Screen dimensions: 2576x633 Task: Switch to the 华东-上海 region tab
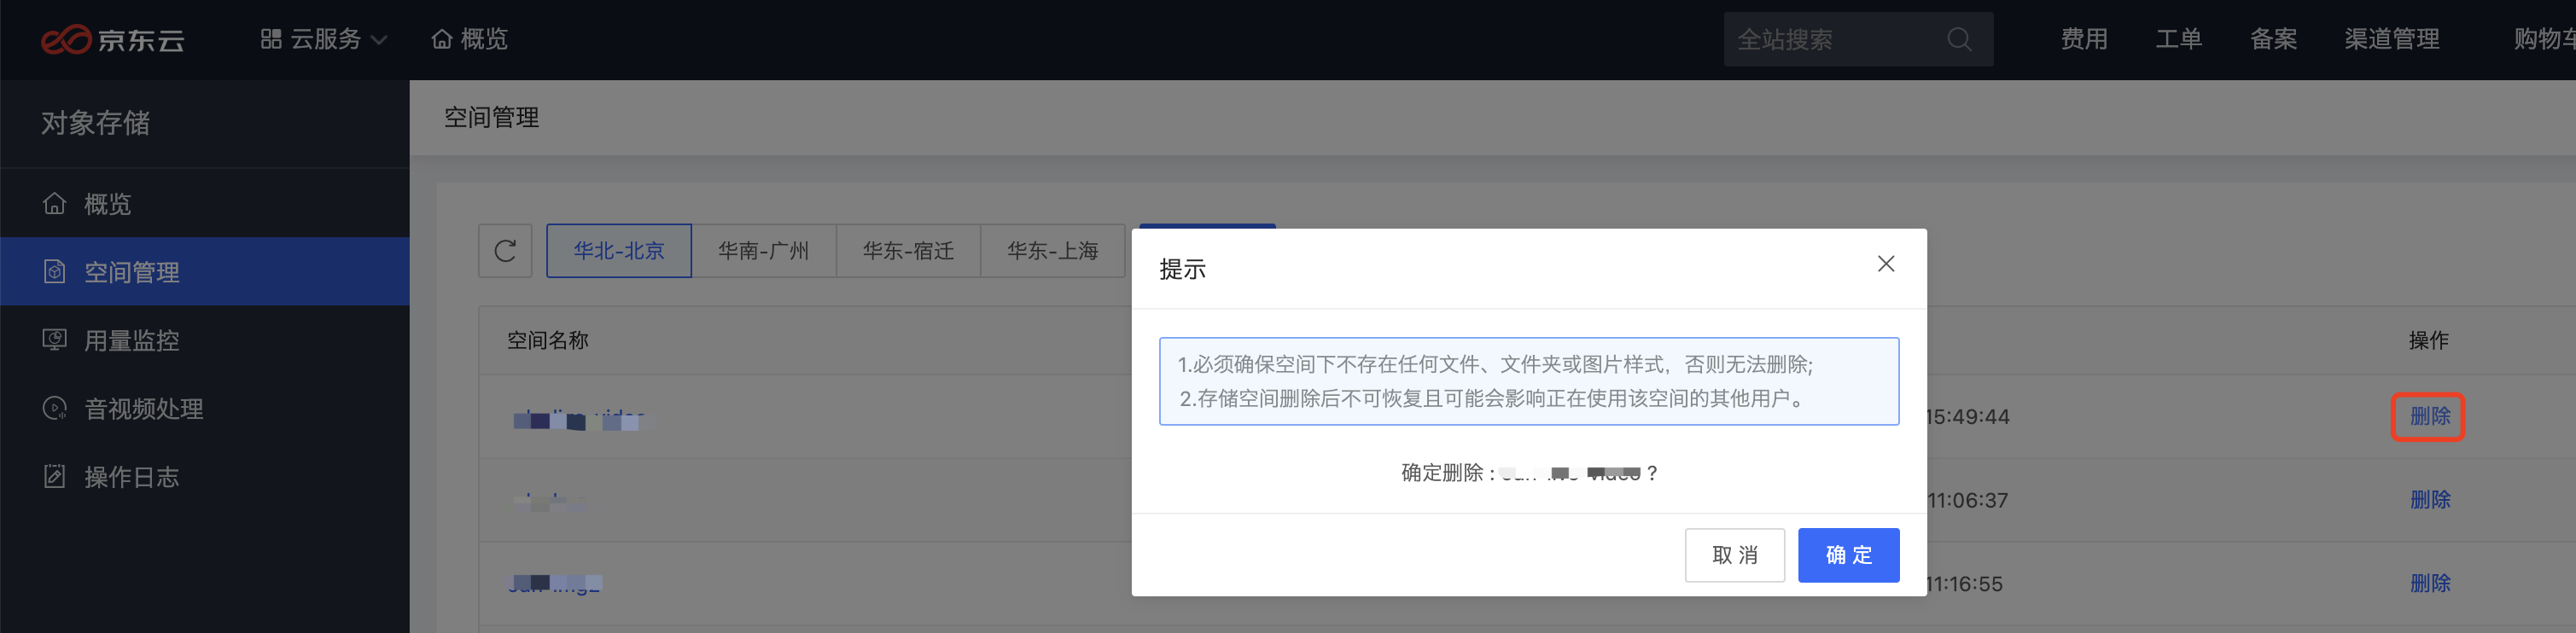(1053, 250)
